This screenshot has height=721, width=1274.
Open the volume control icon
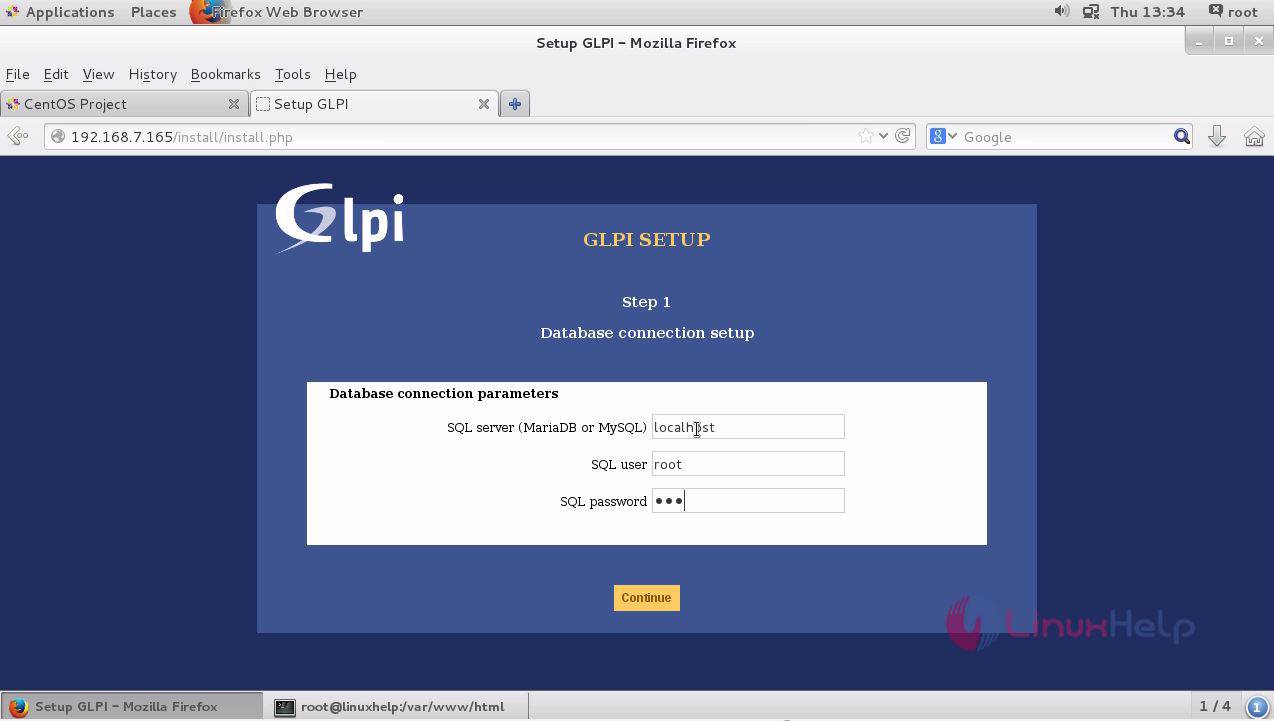(1061, 12)
